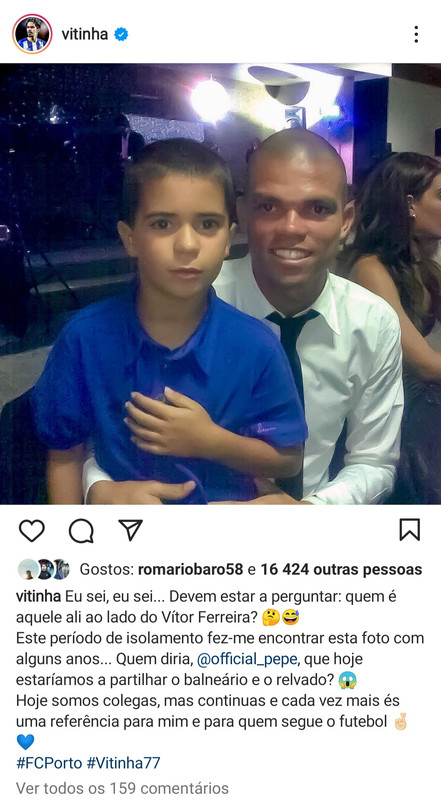The height and width of the screenshot is (800, 441).
Task: Open the #FCPorto hashtag
Action: (49, 763)
